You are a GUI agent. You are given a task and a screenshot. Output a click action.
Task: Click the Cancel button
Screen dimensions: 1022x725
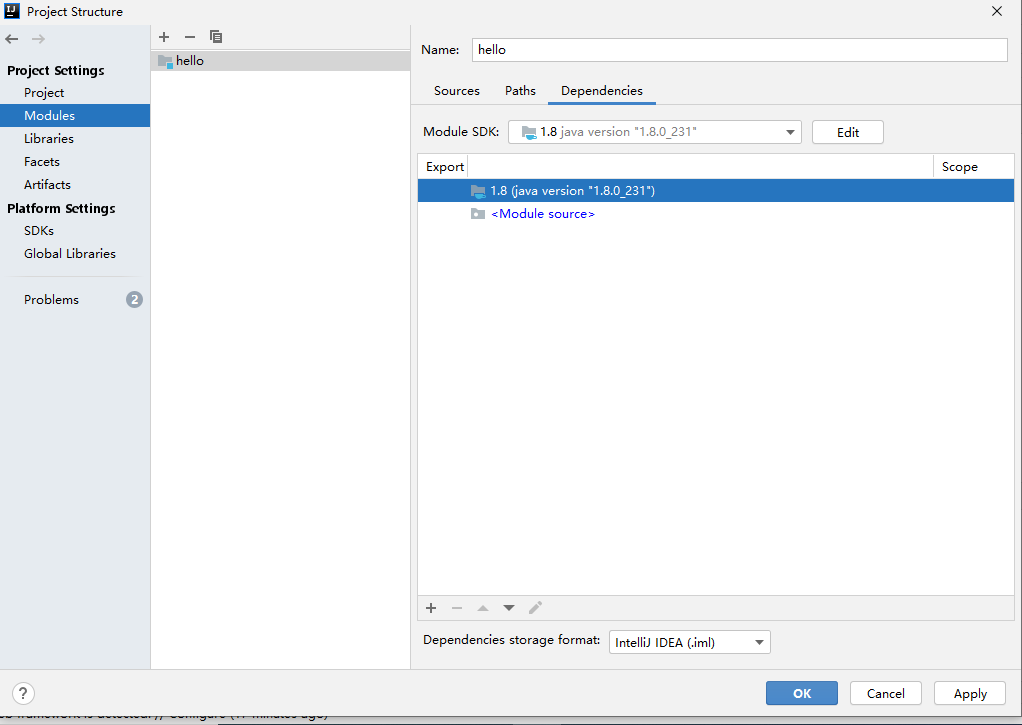(886, 694)
